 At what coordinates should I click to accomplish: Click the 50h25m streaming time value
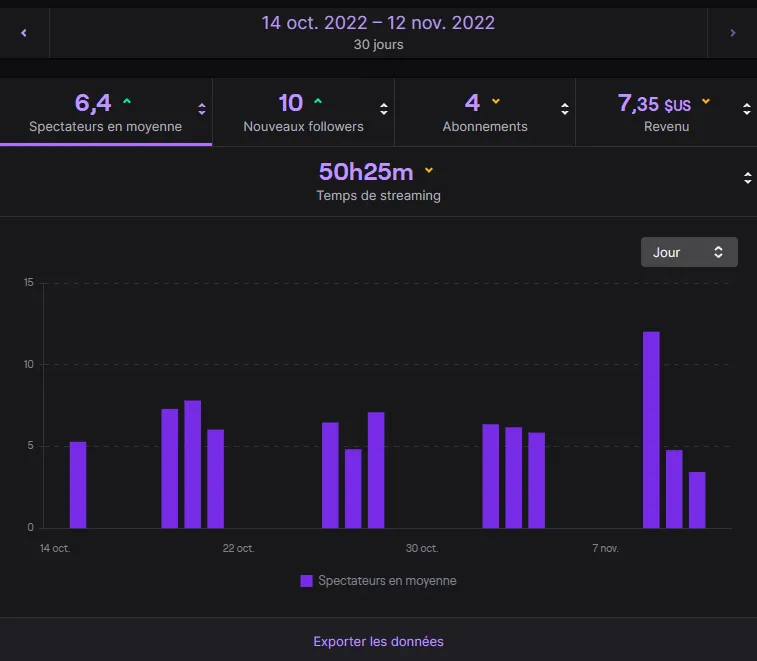[x=366, y=172]
